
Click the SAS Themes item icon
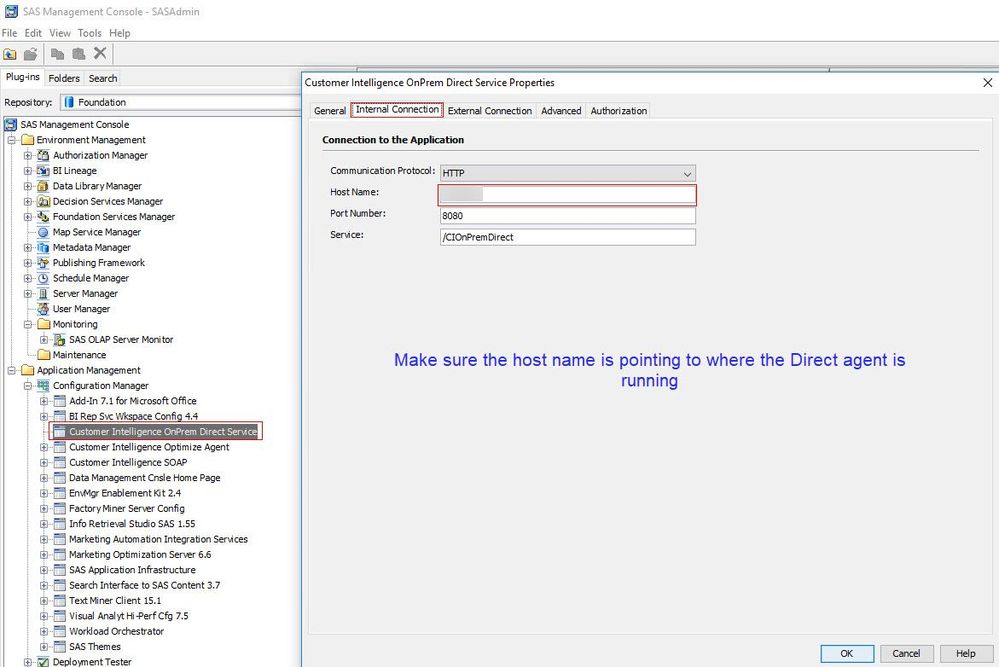[60, 647]
